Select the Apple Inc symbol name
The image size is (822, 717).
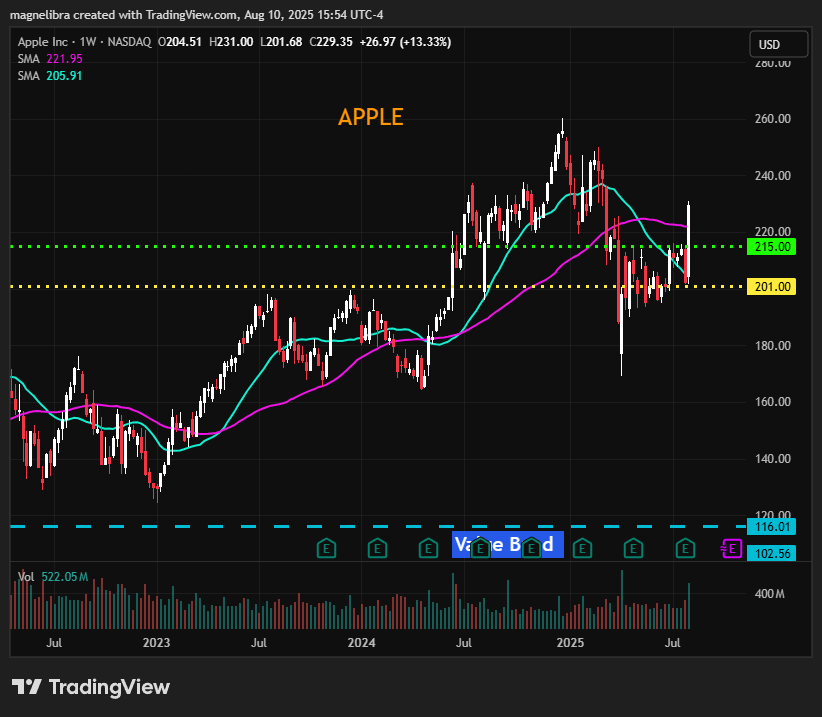coord(42,42)
